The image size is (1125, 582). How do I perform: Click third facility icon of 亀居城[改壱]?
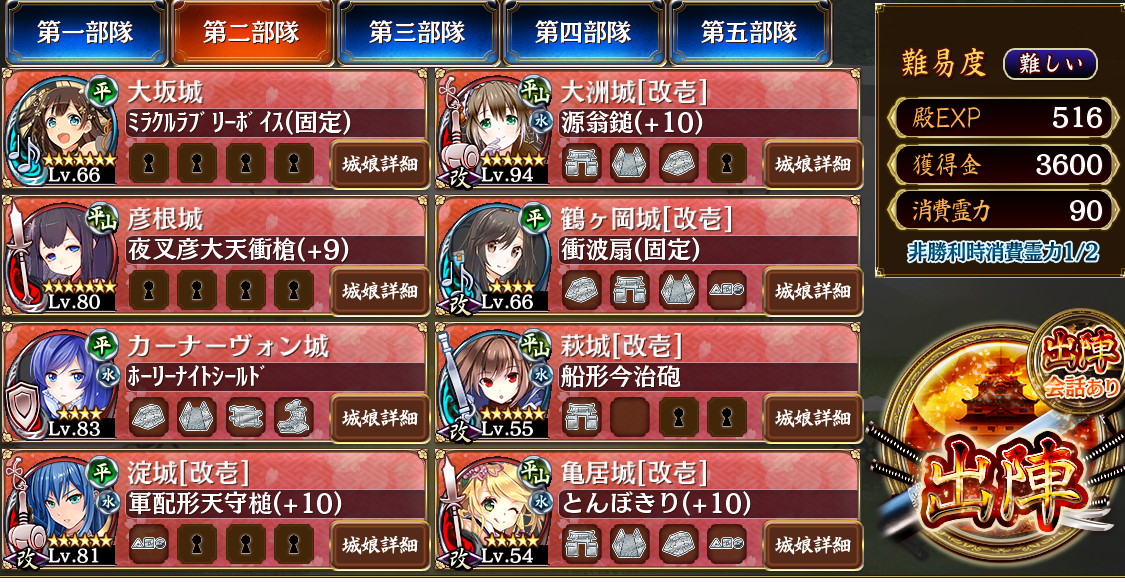(x=677, y=543)
